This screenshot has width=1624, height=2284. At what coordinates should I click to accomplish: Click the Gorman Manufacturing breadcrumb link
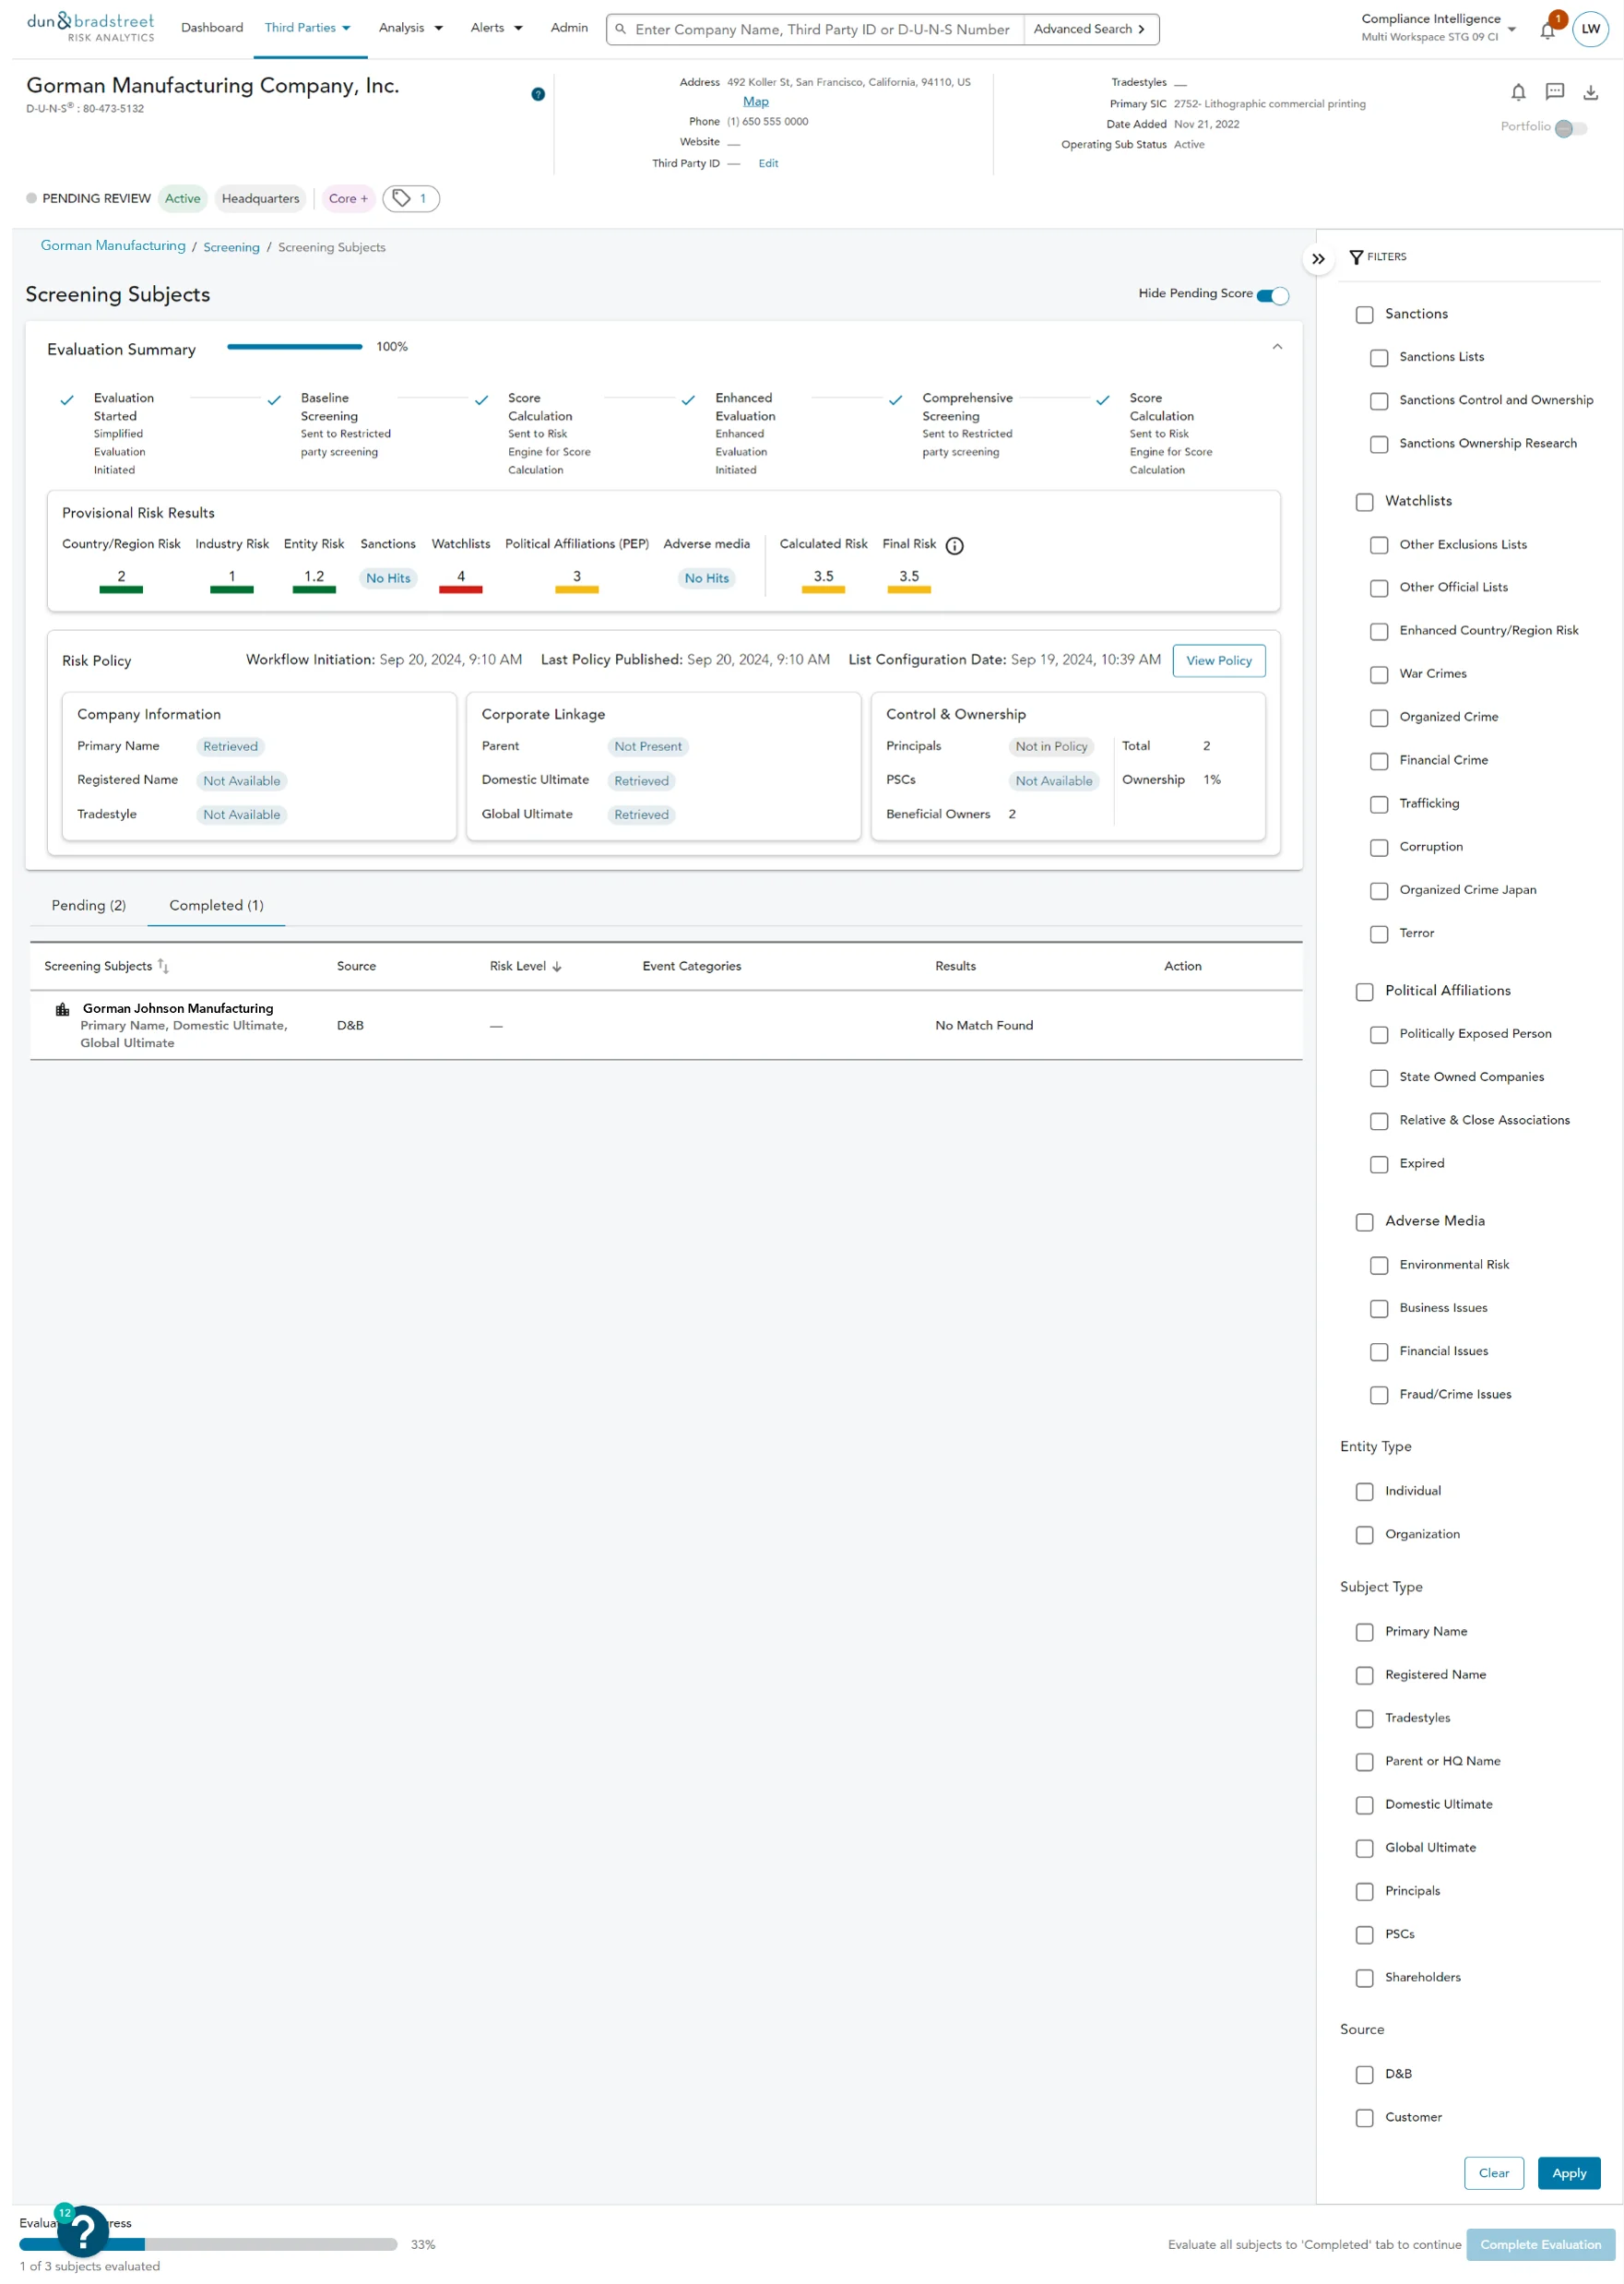tap(113, 246)
